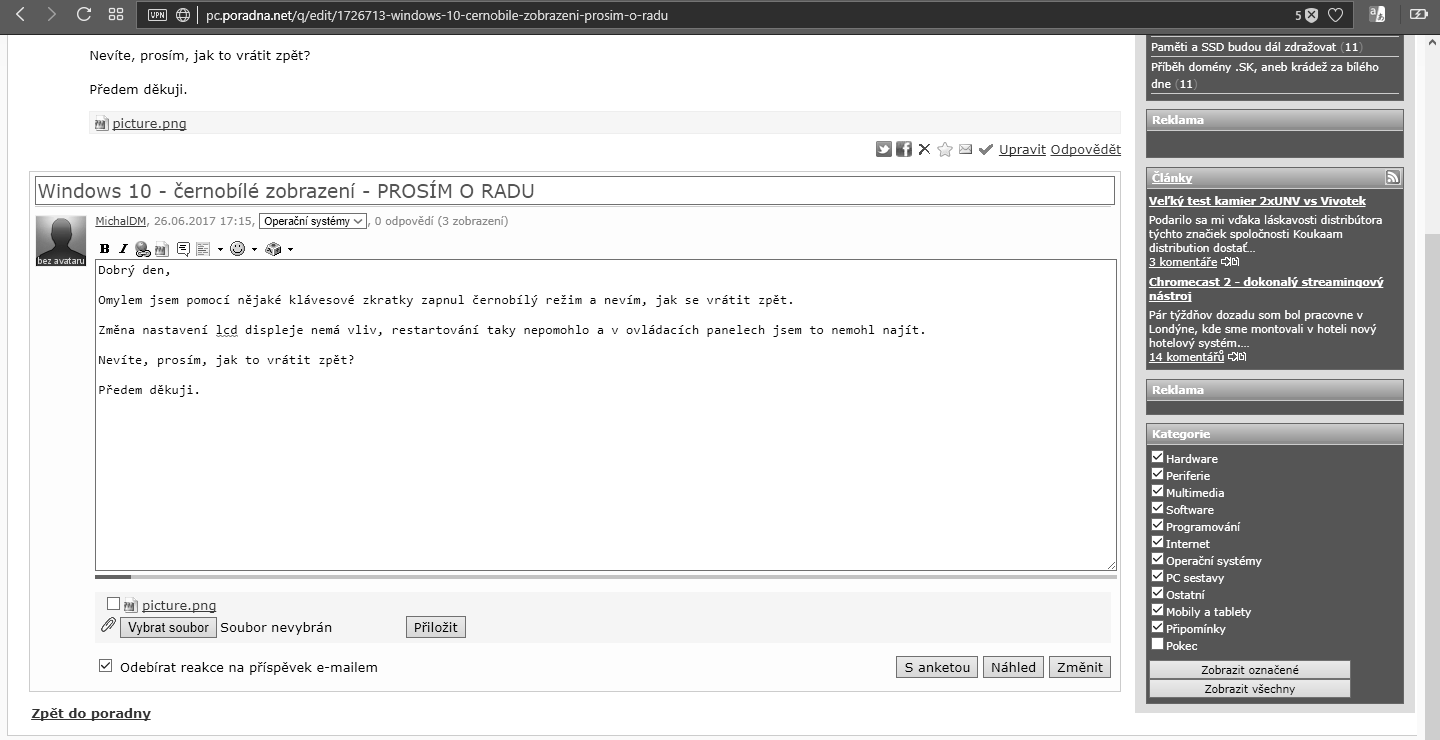Click the browser address bar URL
This screenshot has height=740, width=1440.
[x=437, y=15]
